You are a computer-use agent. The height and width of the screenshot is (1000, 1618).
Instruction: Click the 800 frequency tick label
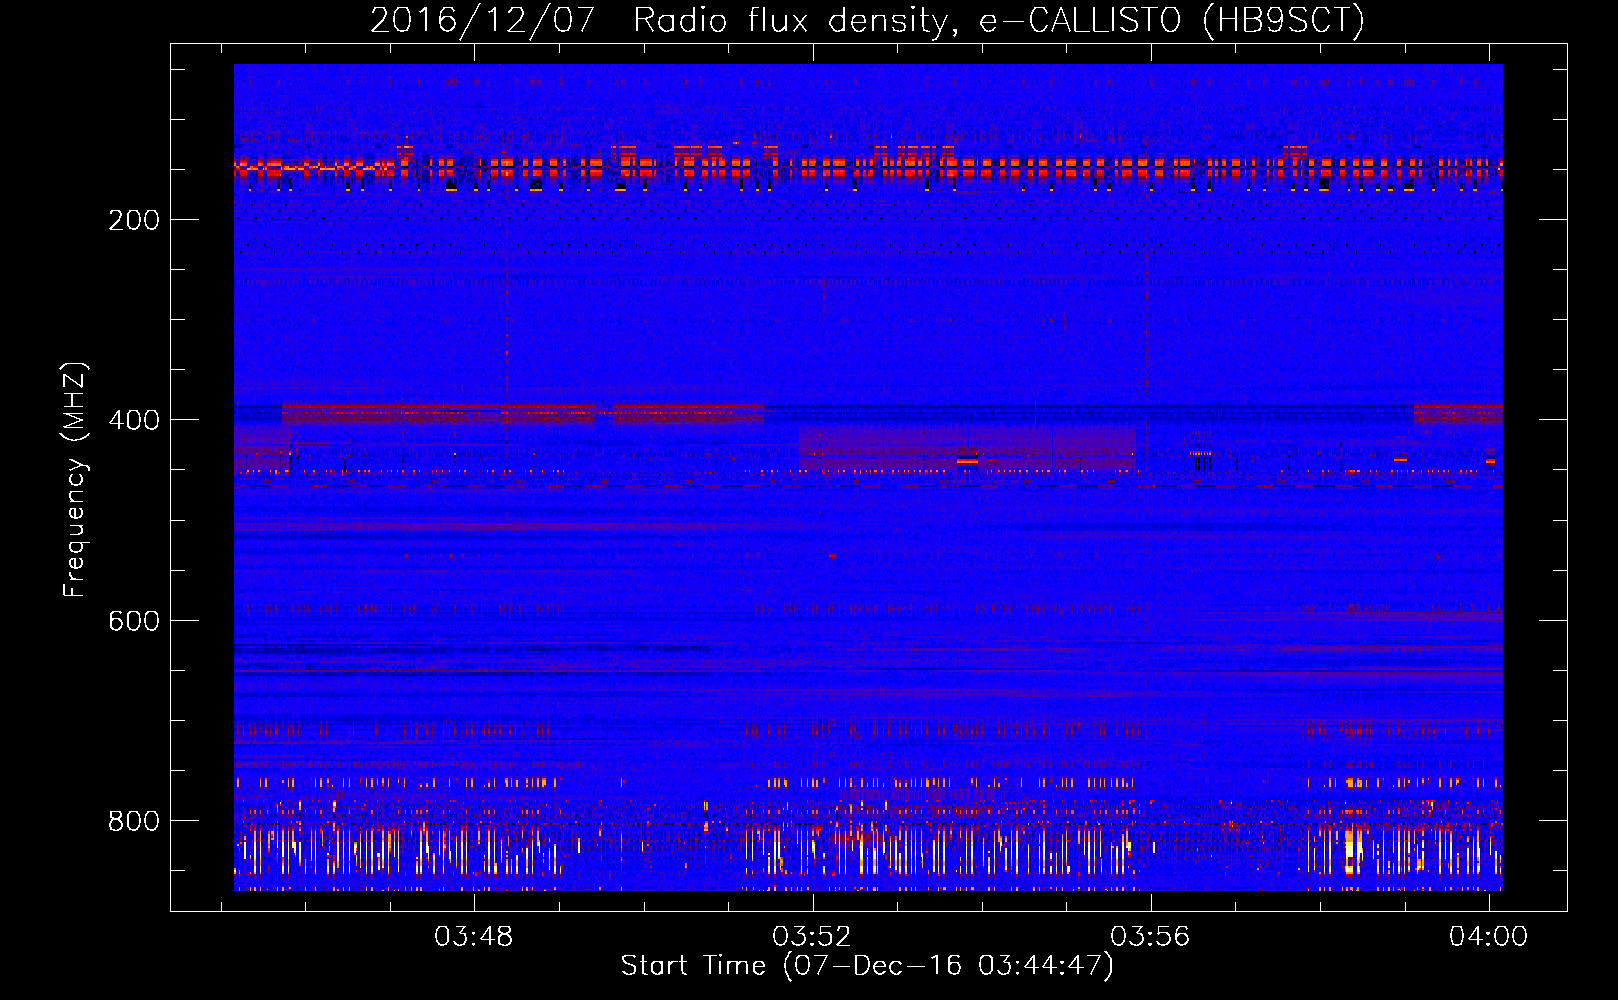[133, 821]
